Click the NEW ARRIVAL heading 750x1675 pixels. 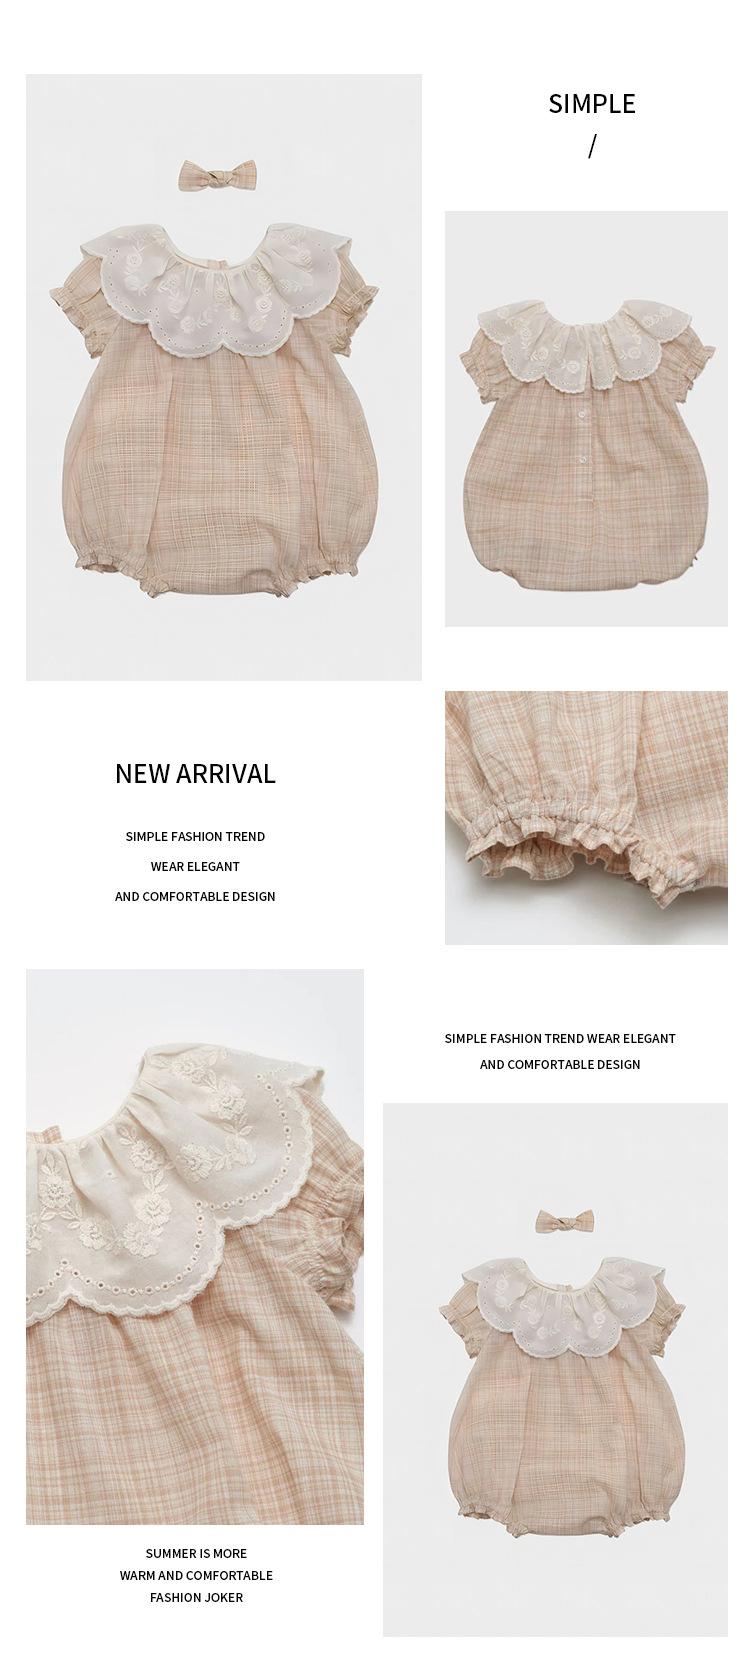tap(195, 774)
